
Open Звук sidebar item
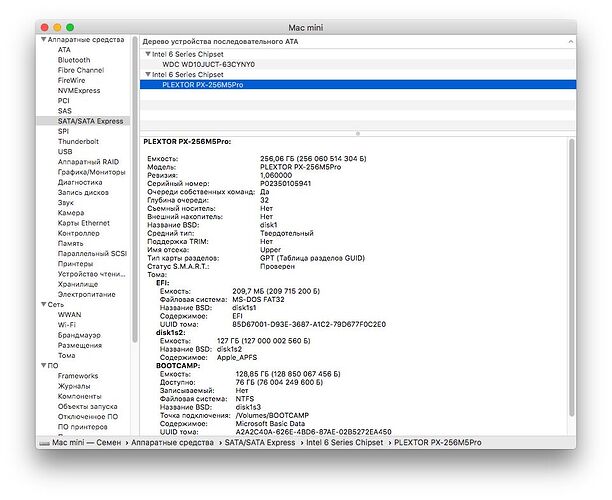pyautogui.click(x=66, y=202)
